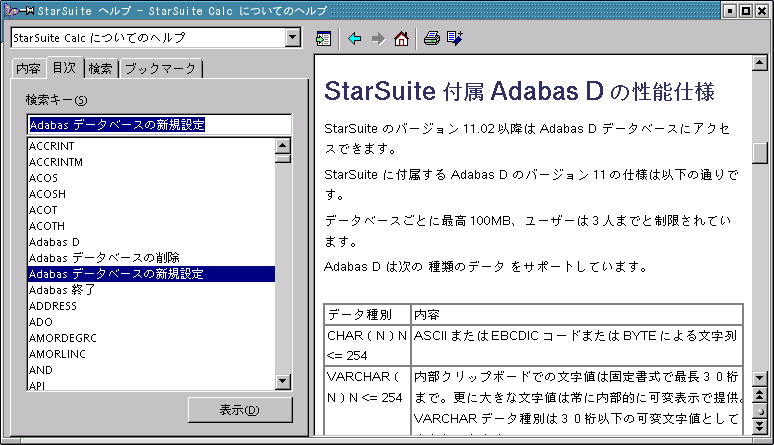774x445 pixels.
Task: Minimize the help window
Action: (x=730, y=10)
